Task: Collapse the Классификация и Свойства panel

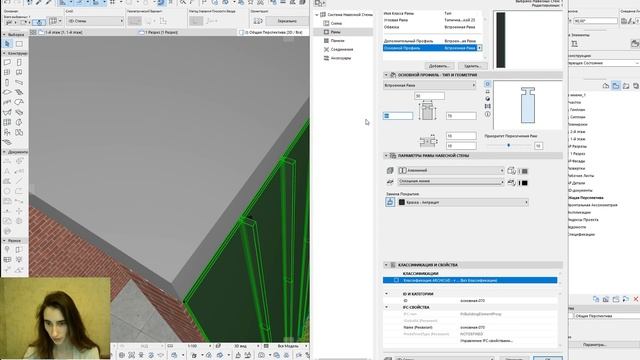Action: pos(386,265)
